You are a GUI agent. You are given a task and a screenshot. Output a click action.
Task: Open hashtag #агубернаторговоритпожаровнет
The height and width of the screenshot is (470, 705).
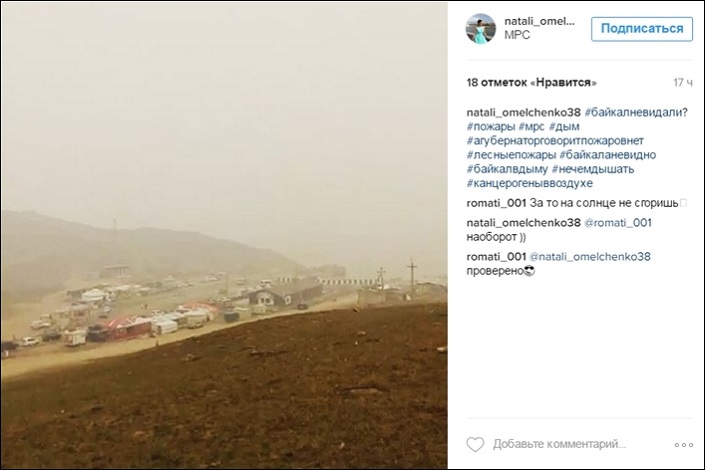point(555,141)
